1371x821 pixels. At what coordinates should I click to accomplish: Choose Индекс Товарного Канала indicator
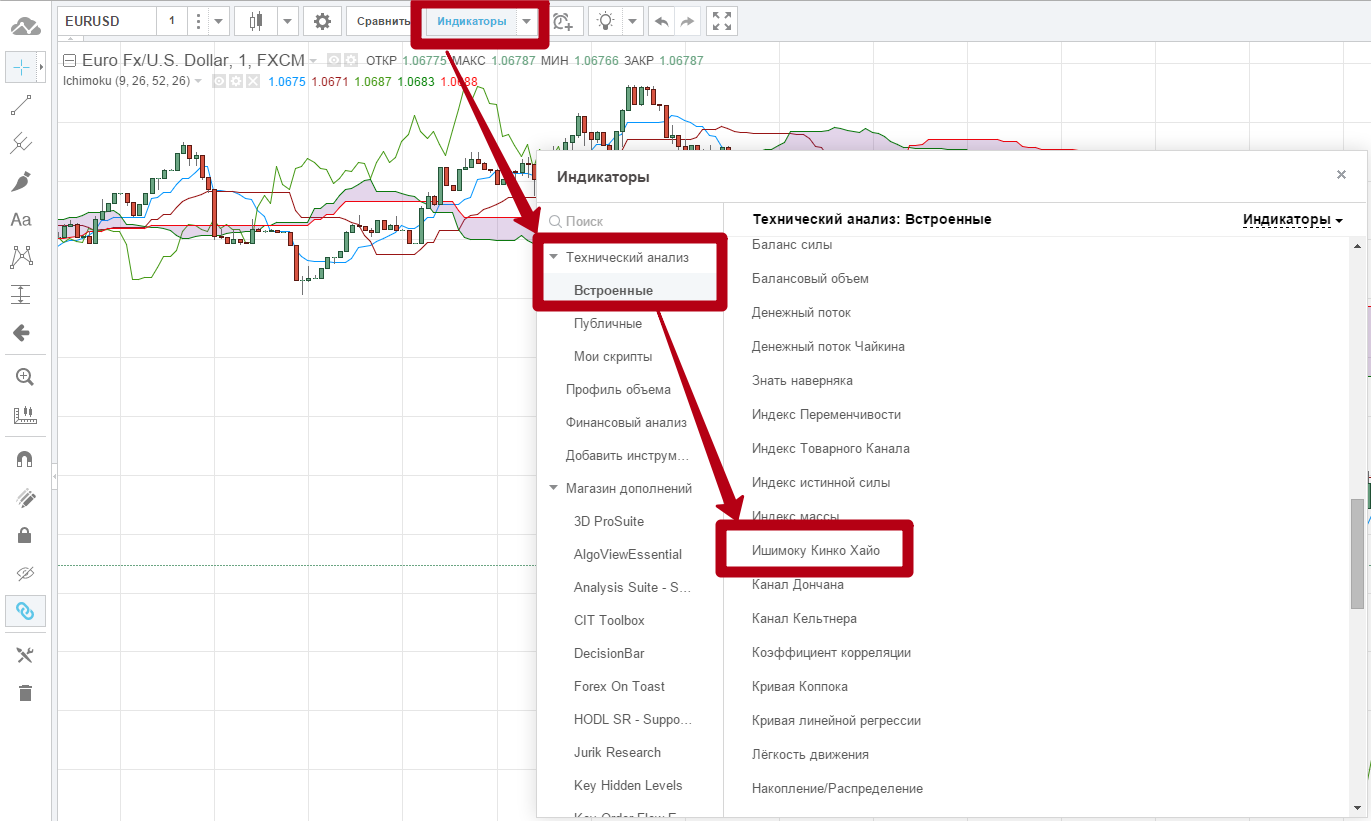click(x=831, y=448)
